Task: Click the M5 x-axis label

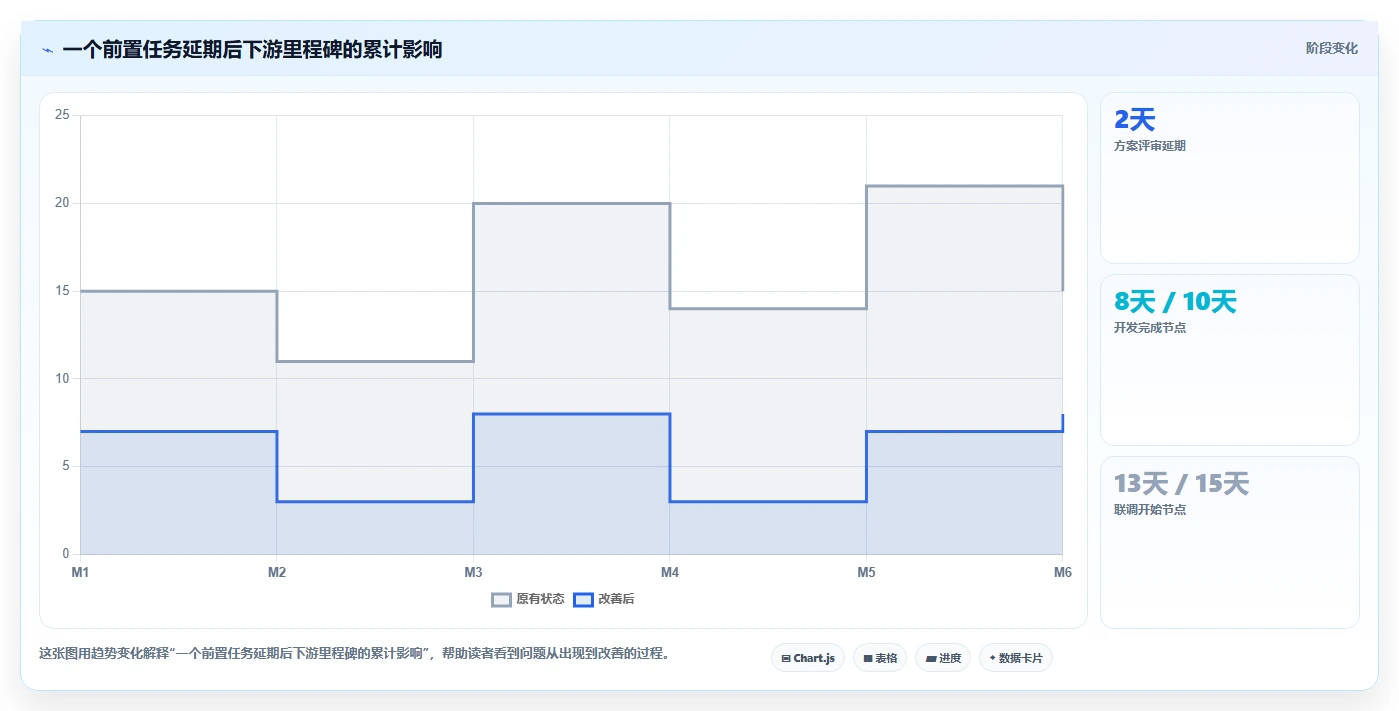Action: click(866, 572)
